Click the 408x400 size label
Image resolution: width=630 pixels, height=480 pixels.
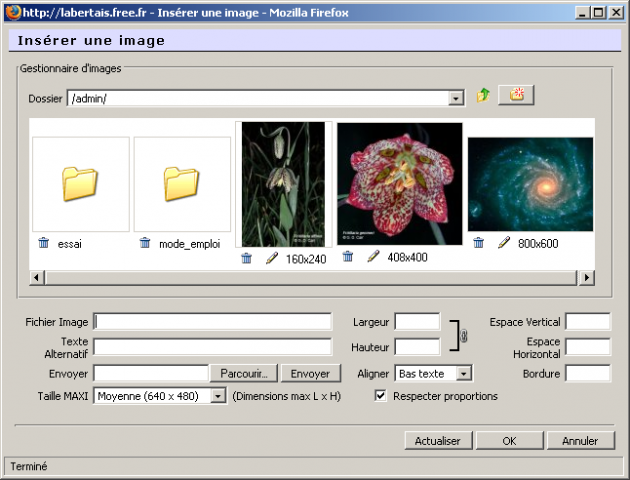[x=407, y=257]
